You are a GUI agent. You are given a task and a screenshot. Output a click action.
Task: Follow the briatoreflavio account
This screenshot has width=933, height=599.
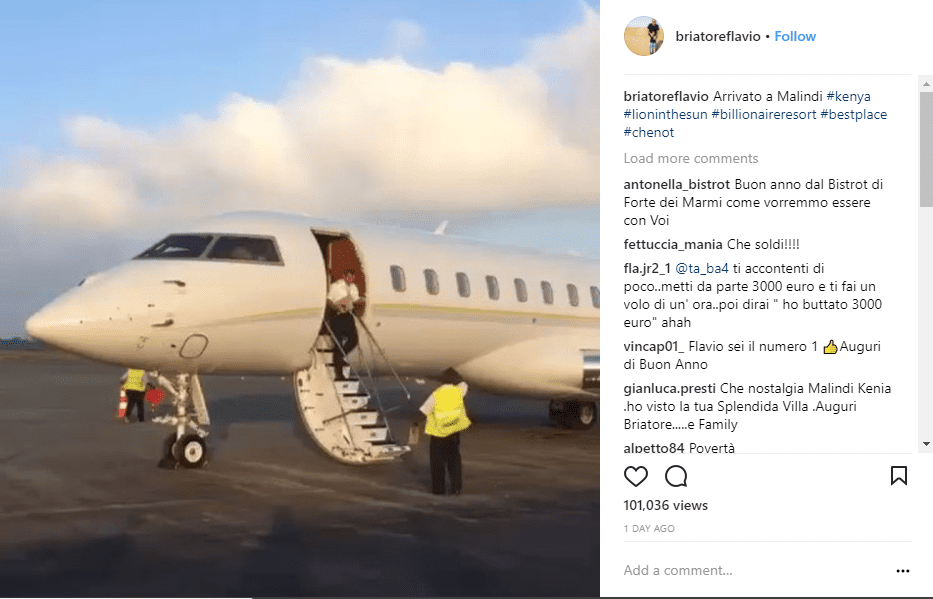[794, 36]
